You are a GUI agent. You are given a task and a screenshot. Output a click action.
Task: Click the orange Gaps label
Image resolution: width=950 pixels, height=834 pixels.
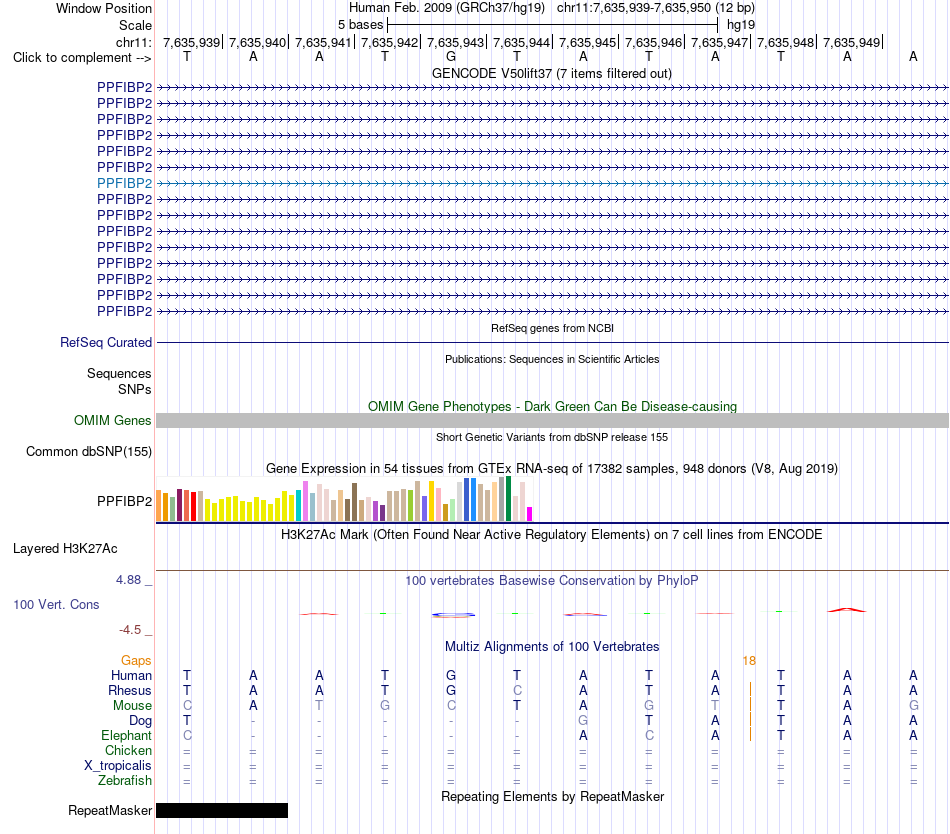[x=136, y=660]
